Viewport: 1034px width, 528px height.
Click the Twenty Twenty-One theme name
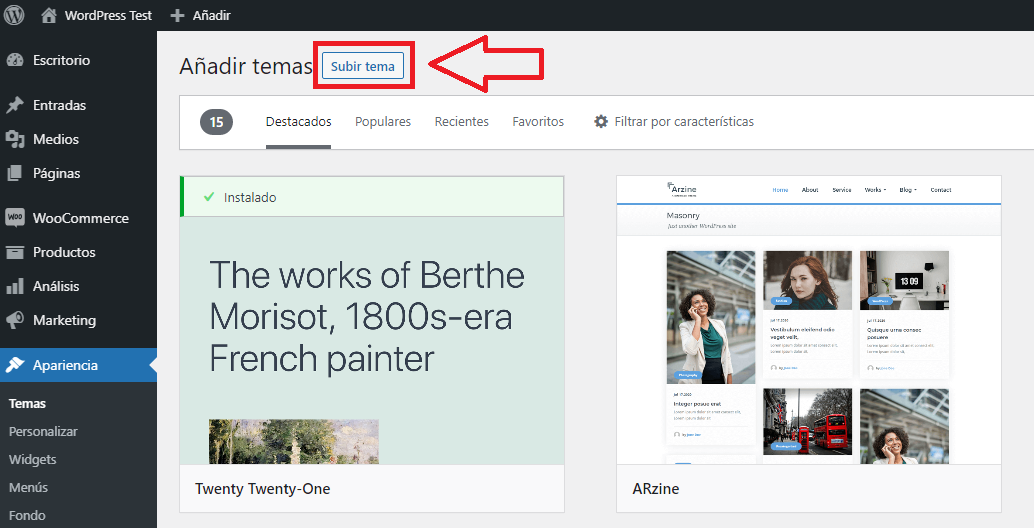click(x=262, y=488)
